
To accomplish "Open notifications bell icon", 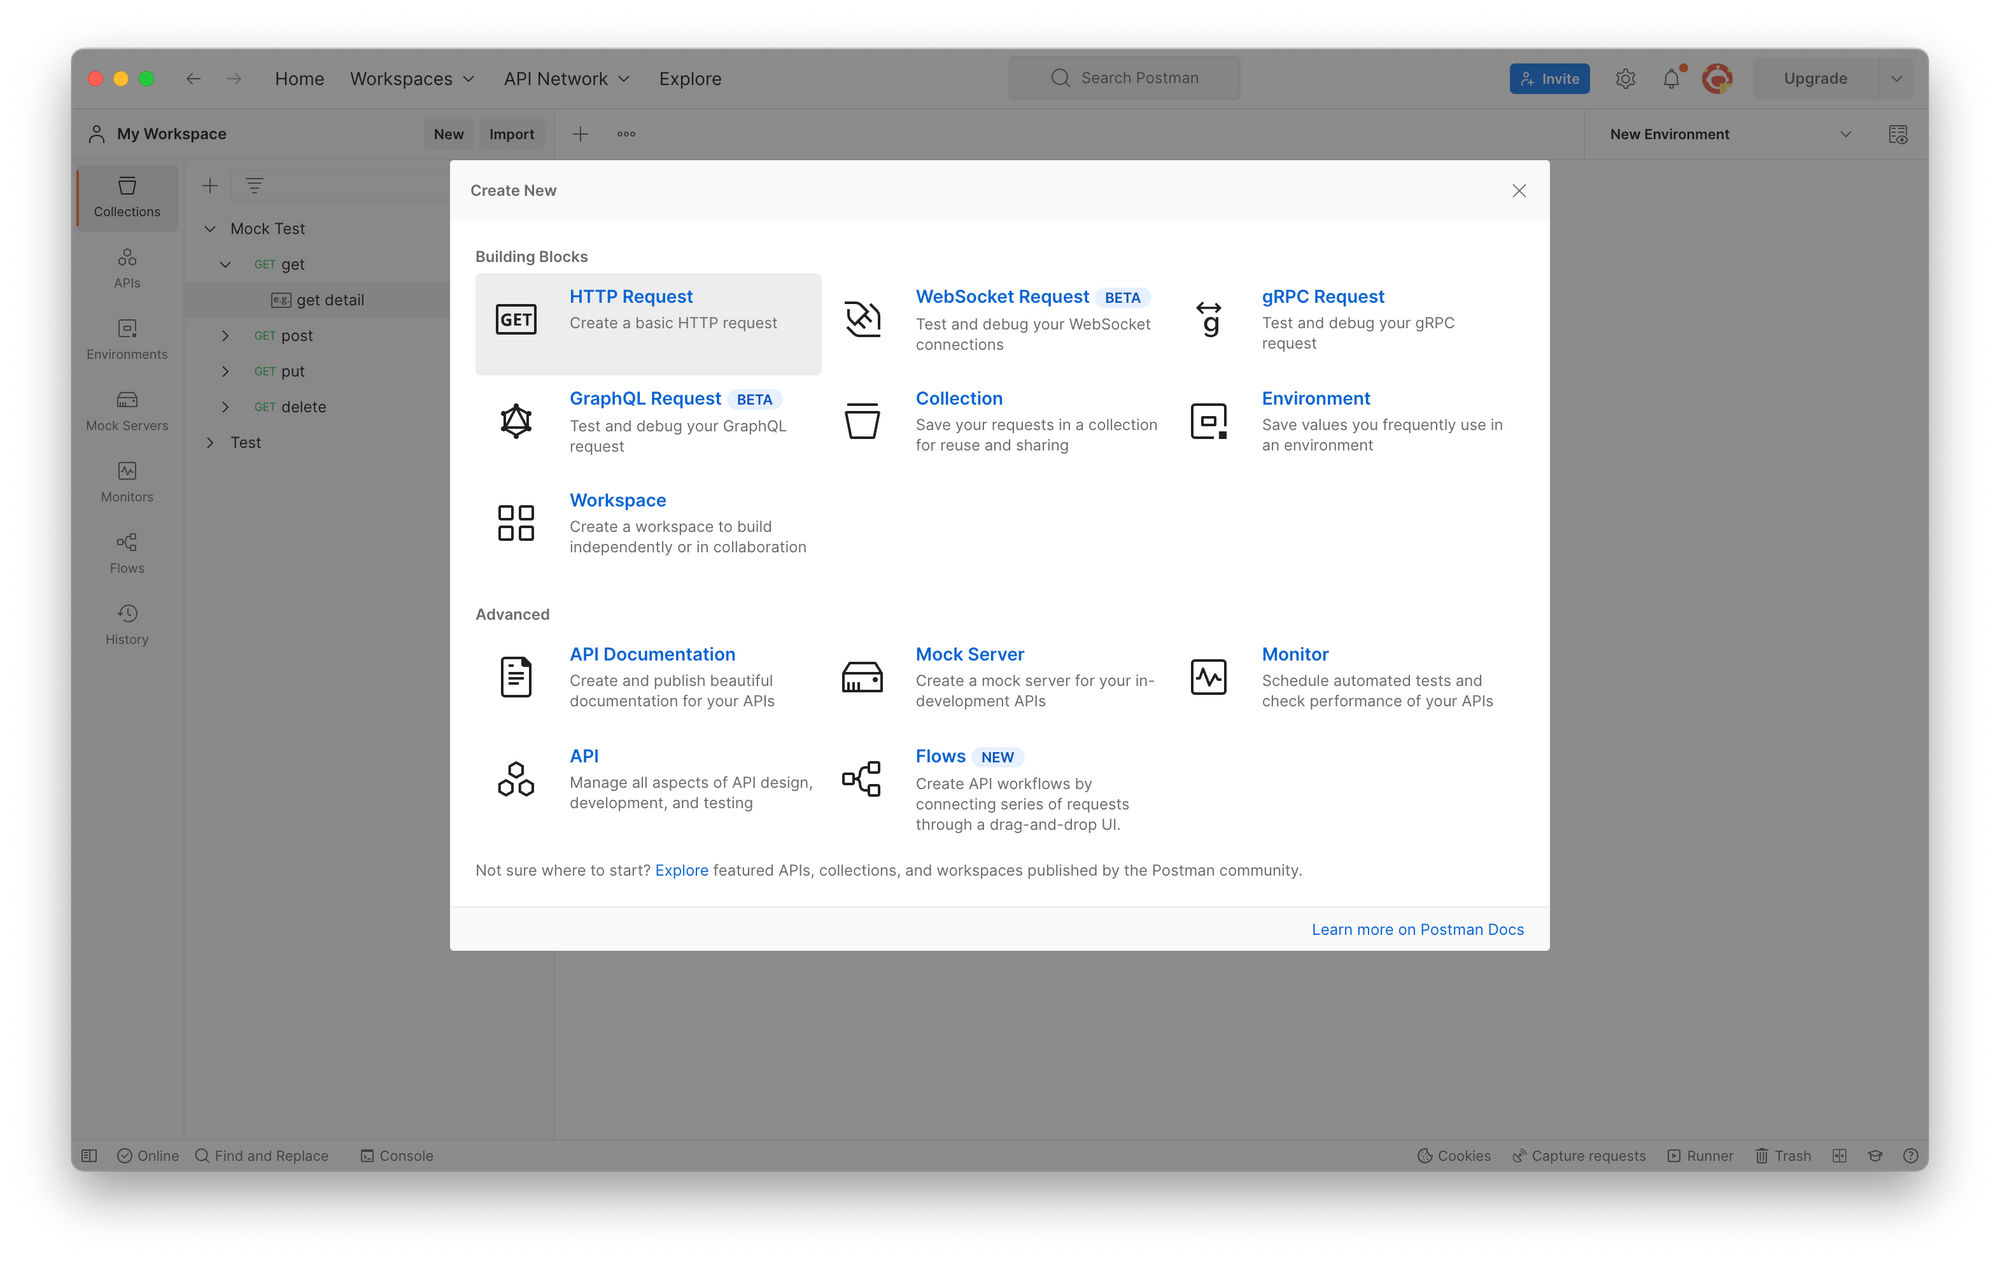I will [x=1671, y=78].
